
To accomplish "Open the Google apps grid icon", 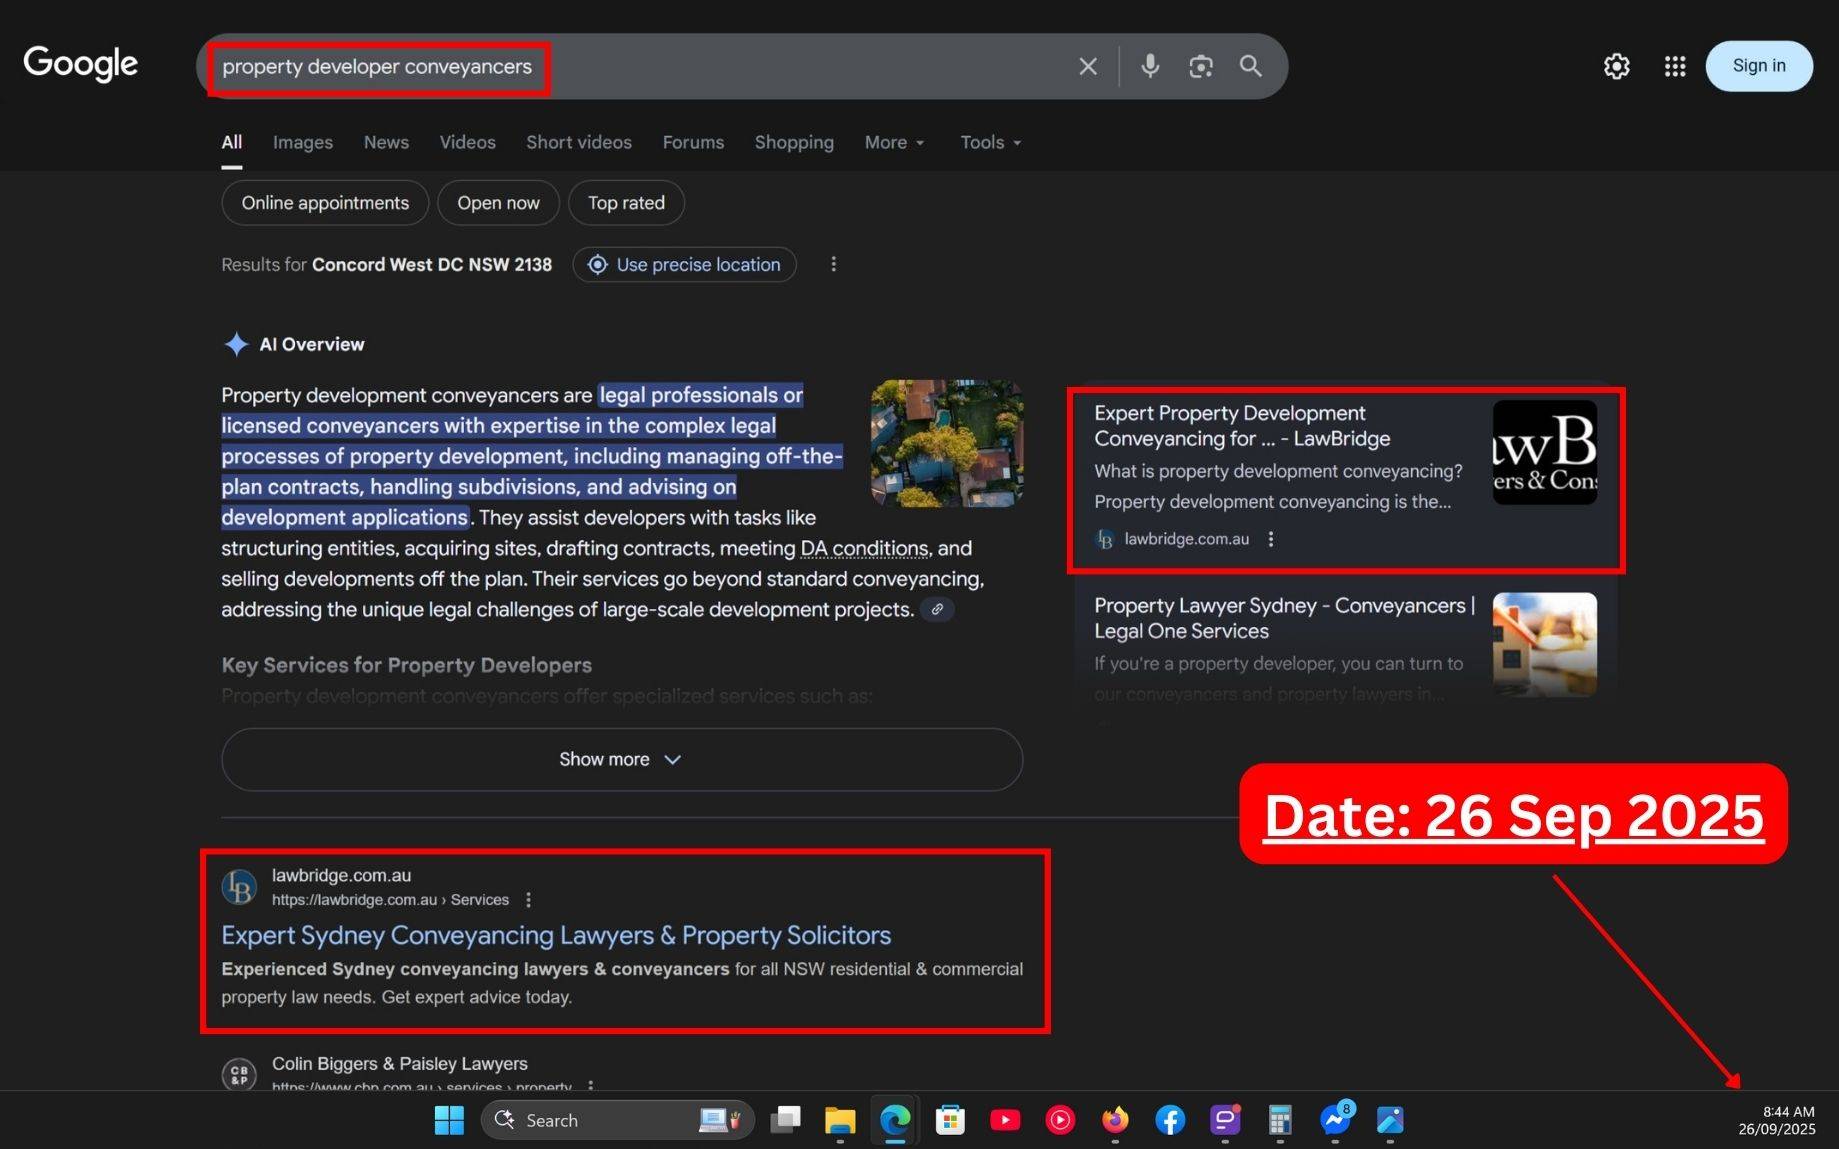I will pos(1675,66).
